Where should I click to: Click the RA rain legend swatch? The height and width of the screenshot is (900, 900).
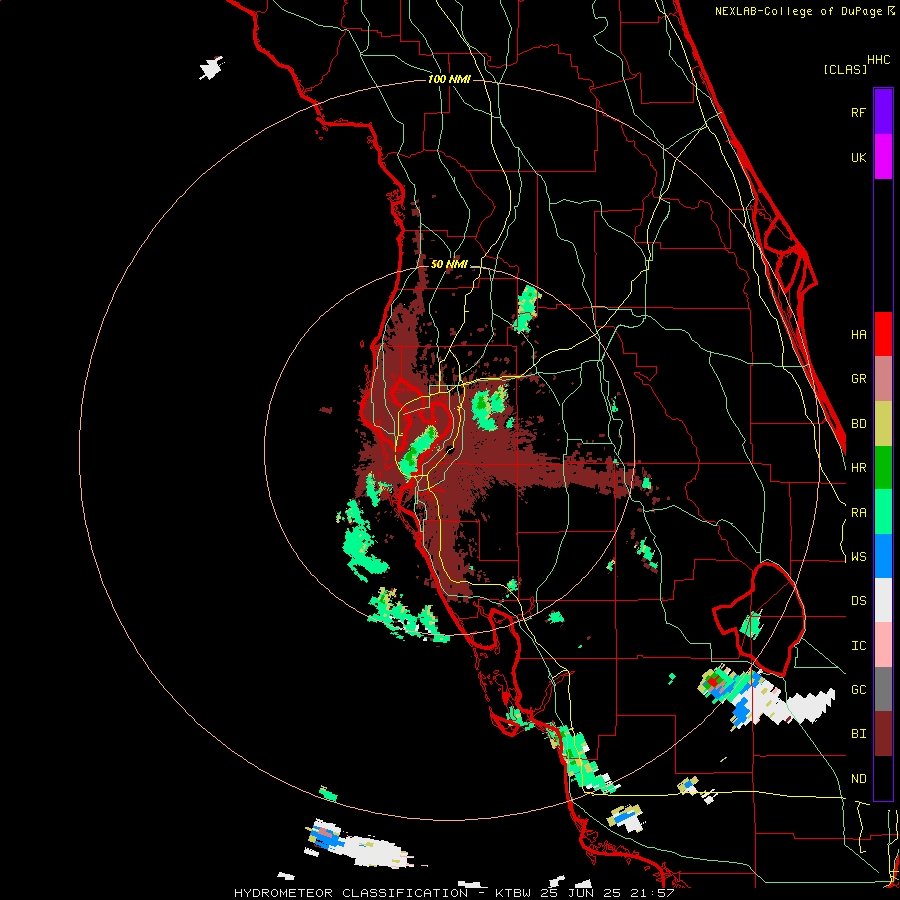(x=883, y=512)
